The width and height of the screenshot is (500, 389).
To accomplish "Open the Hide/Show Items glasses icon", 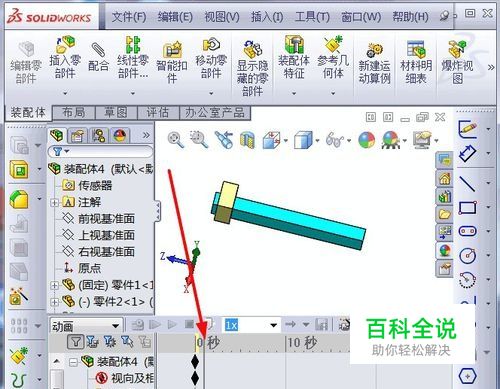I will [x=335, y=140].
